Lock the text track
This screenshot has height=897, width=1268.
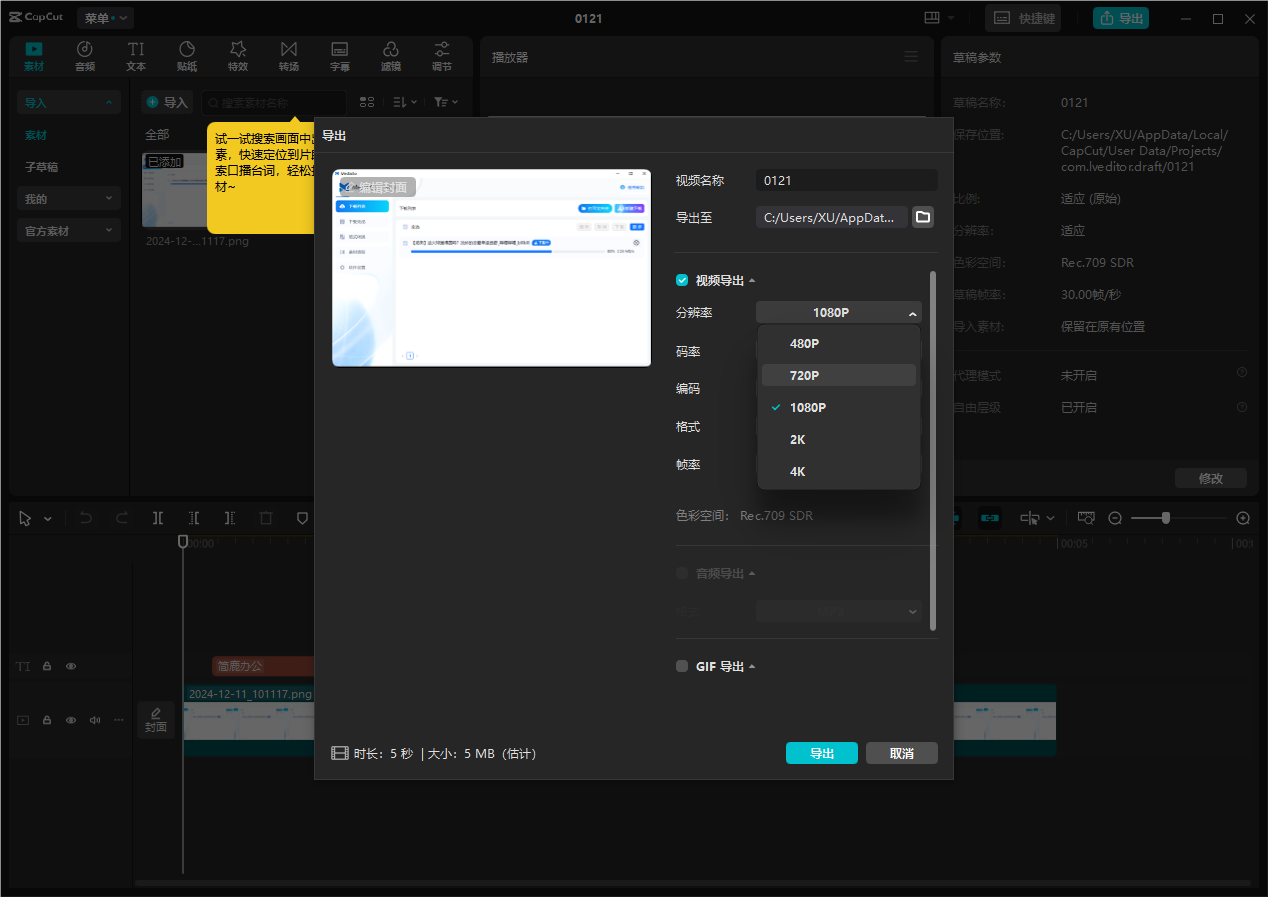(x=47, y=666)
